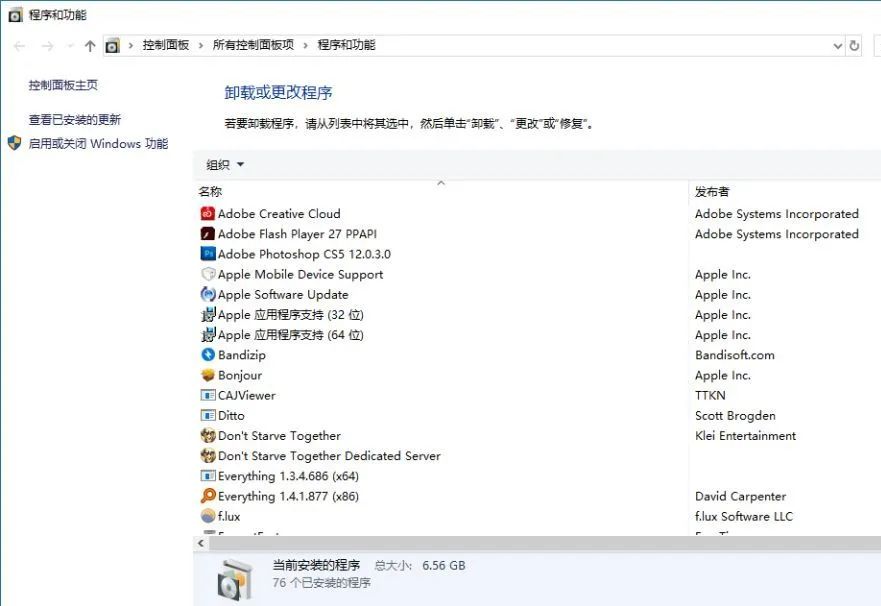The width and height of the screenshot is (881, 606).
Task: Sort list by 发布者 column header
Action: (x=712, y=191)
